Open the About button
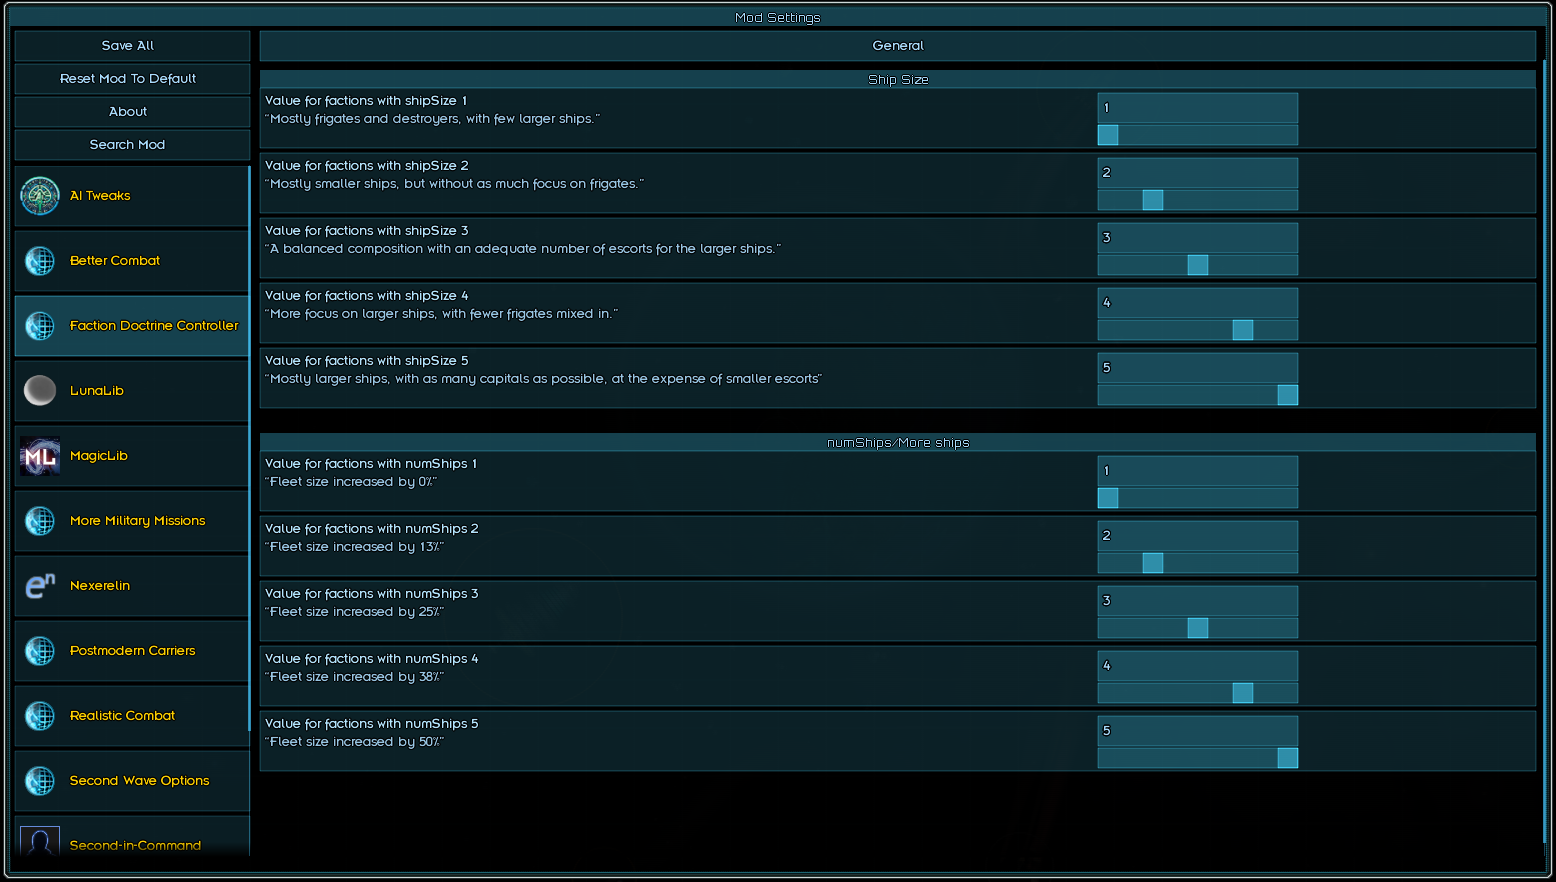The image size is (1556, 882). tap(128, 112)
